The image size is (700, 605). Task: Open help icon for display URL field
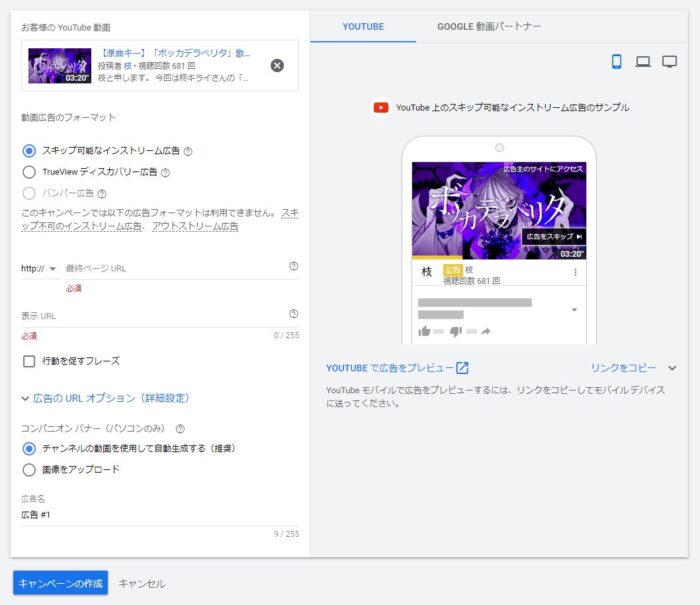coord(293,313)
